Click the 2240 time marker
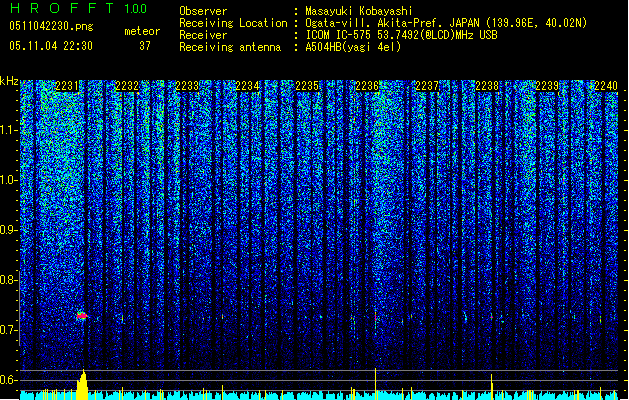The height and width of the screenshot is (400, 629). pyautogui.click(x=606, y=86)
